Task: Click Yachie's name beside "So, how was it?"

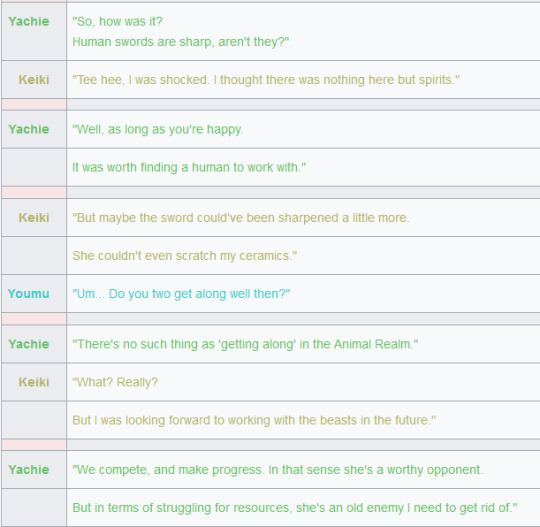Action: point(29,21)
